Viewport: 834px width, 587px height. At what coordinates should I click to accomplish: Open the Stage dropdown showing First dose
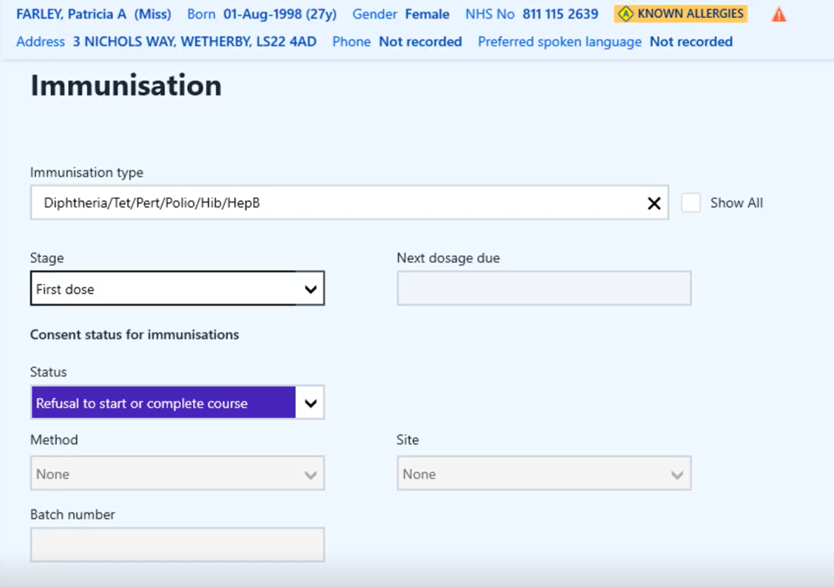pyautogui.click(x=177, y=289)
